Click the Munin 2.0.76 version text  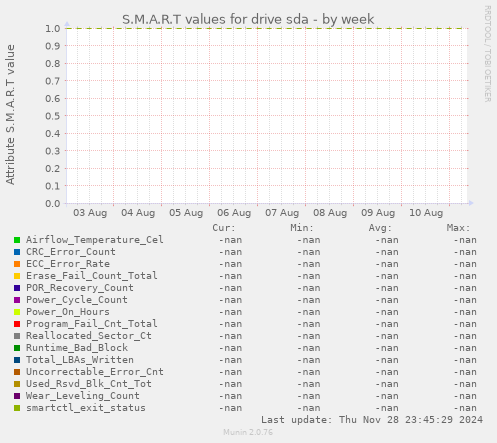click(x=248, y=432)
